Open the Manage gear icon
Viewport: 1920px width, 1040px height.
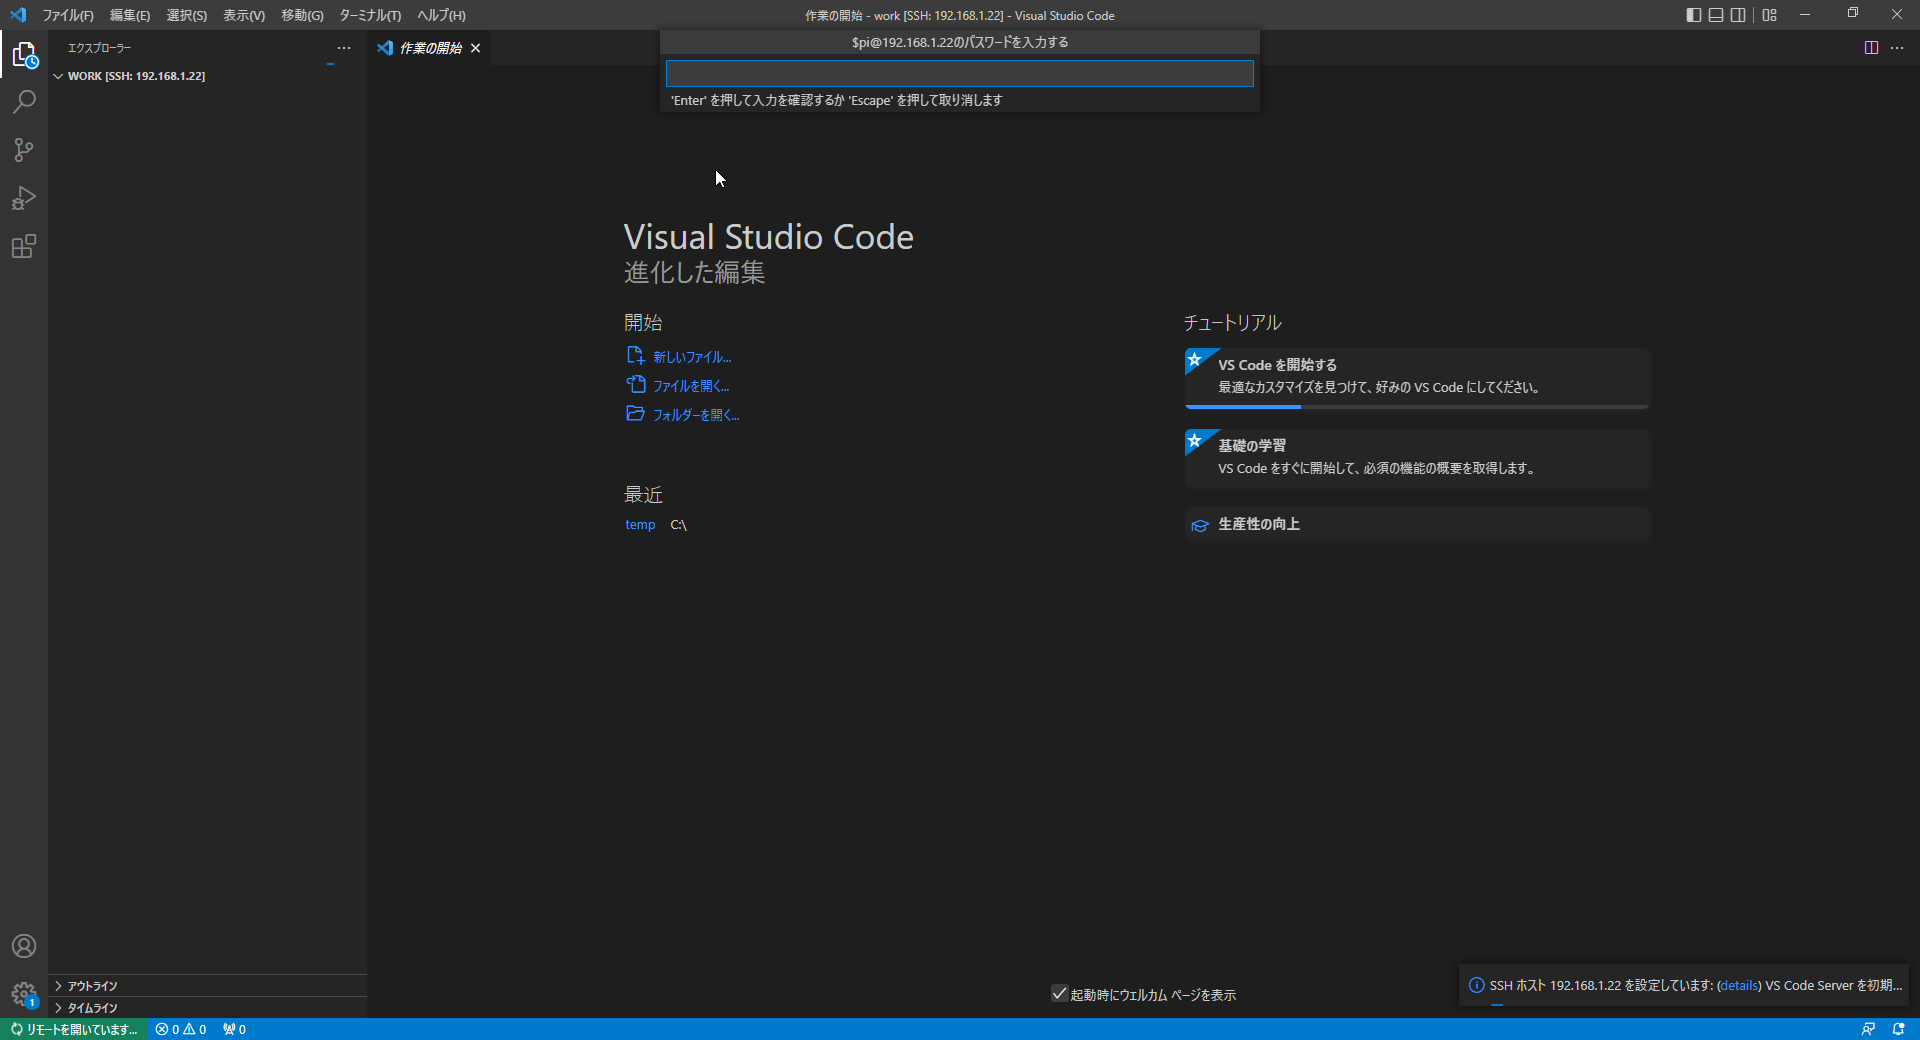coord(24,994)
